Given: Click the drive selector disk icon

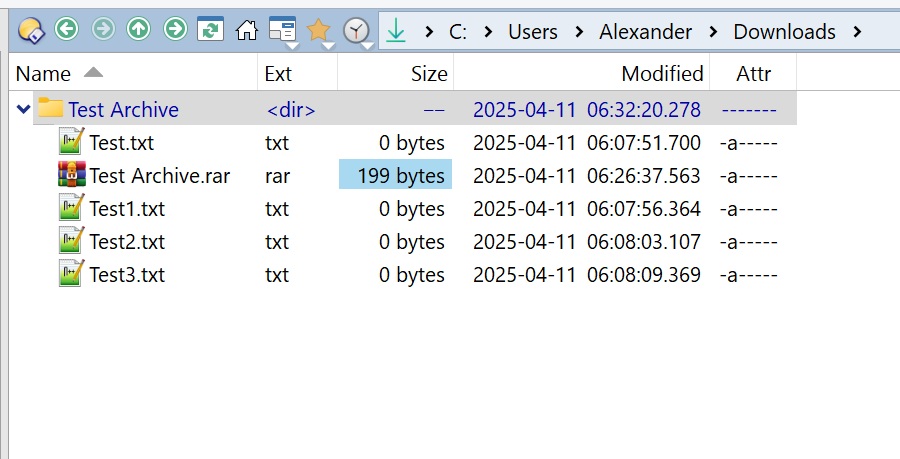Looking at the screenshot, I should point(30,30).
